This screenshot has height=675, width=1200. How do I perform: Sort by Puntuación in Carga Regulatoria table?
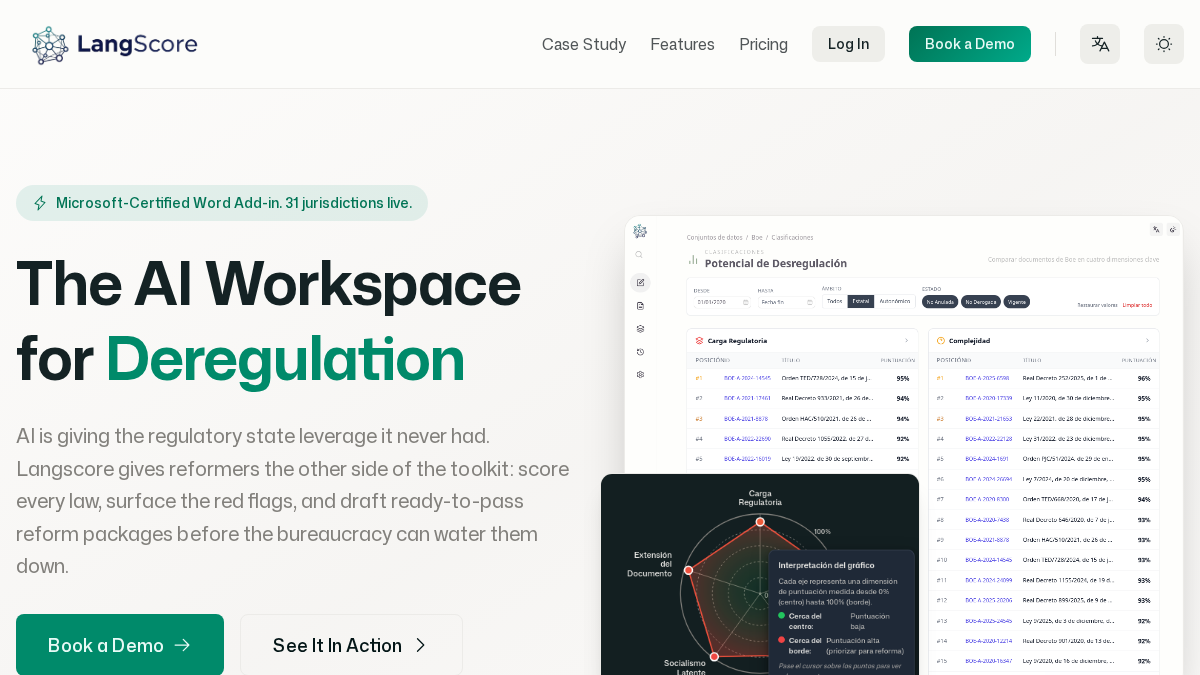(897, 360)
